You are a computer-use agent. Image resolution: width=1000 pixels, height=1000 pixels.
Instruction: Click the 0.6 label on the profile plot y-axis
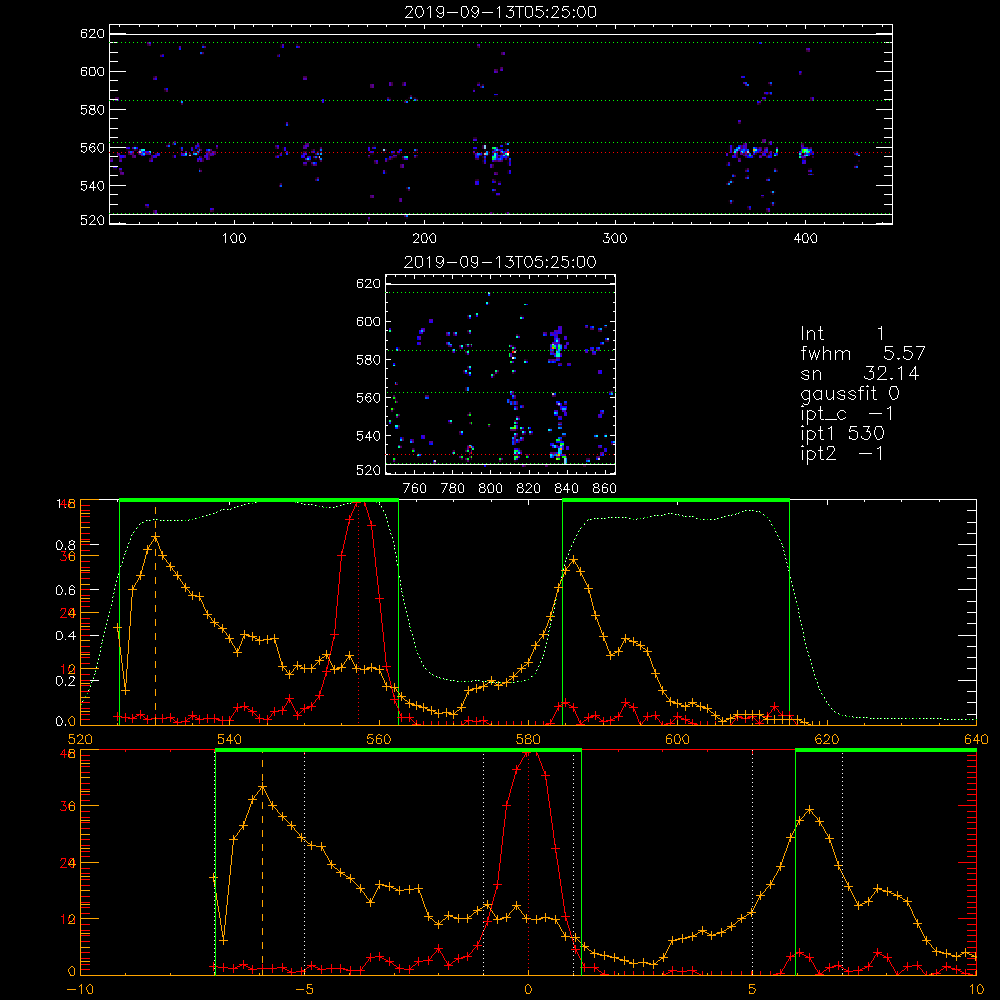(66, 591)
